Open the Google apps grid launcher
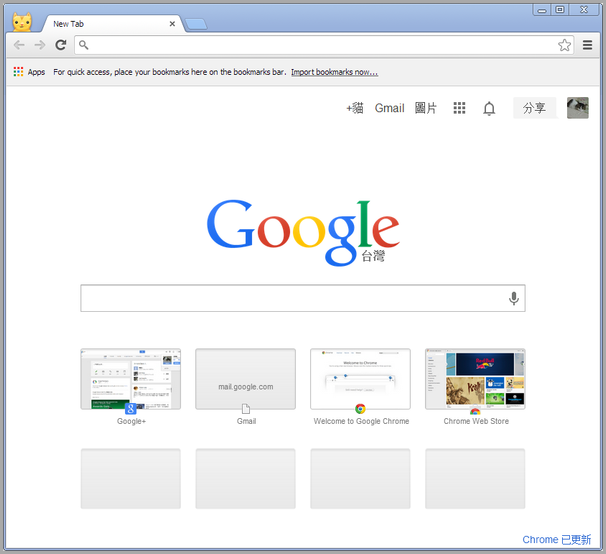606x554 pixels. tap(459, 108)
